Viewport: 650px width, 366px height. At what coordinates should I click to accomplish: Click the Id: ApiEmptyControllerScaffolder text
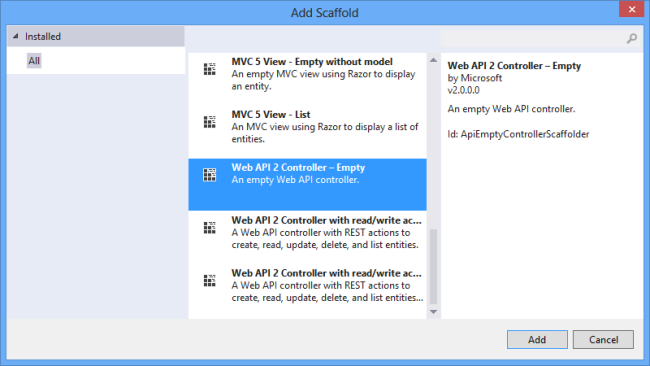tap(518, 134)
